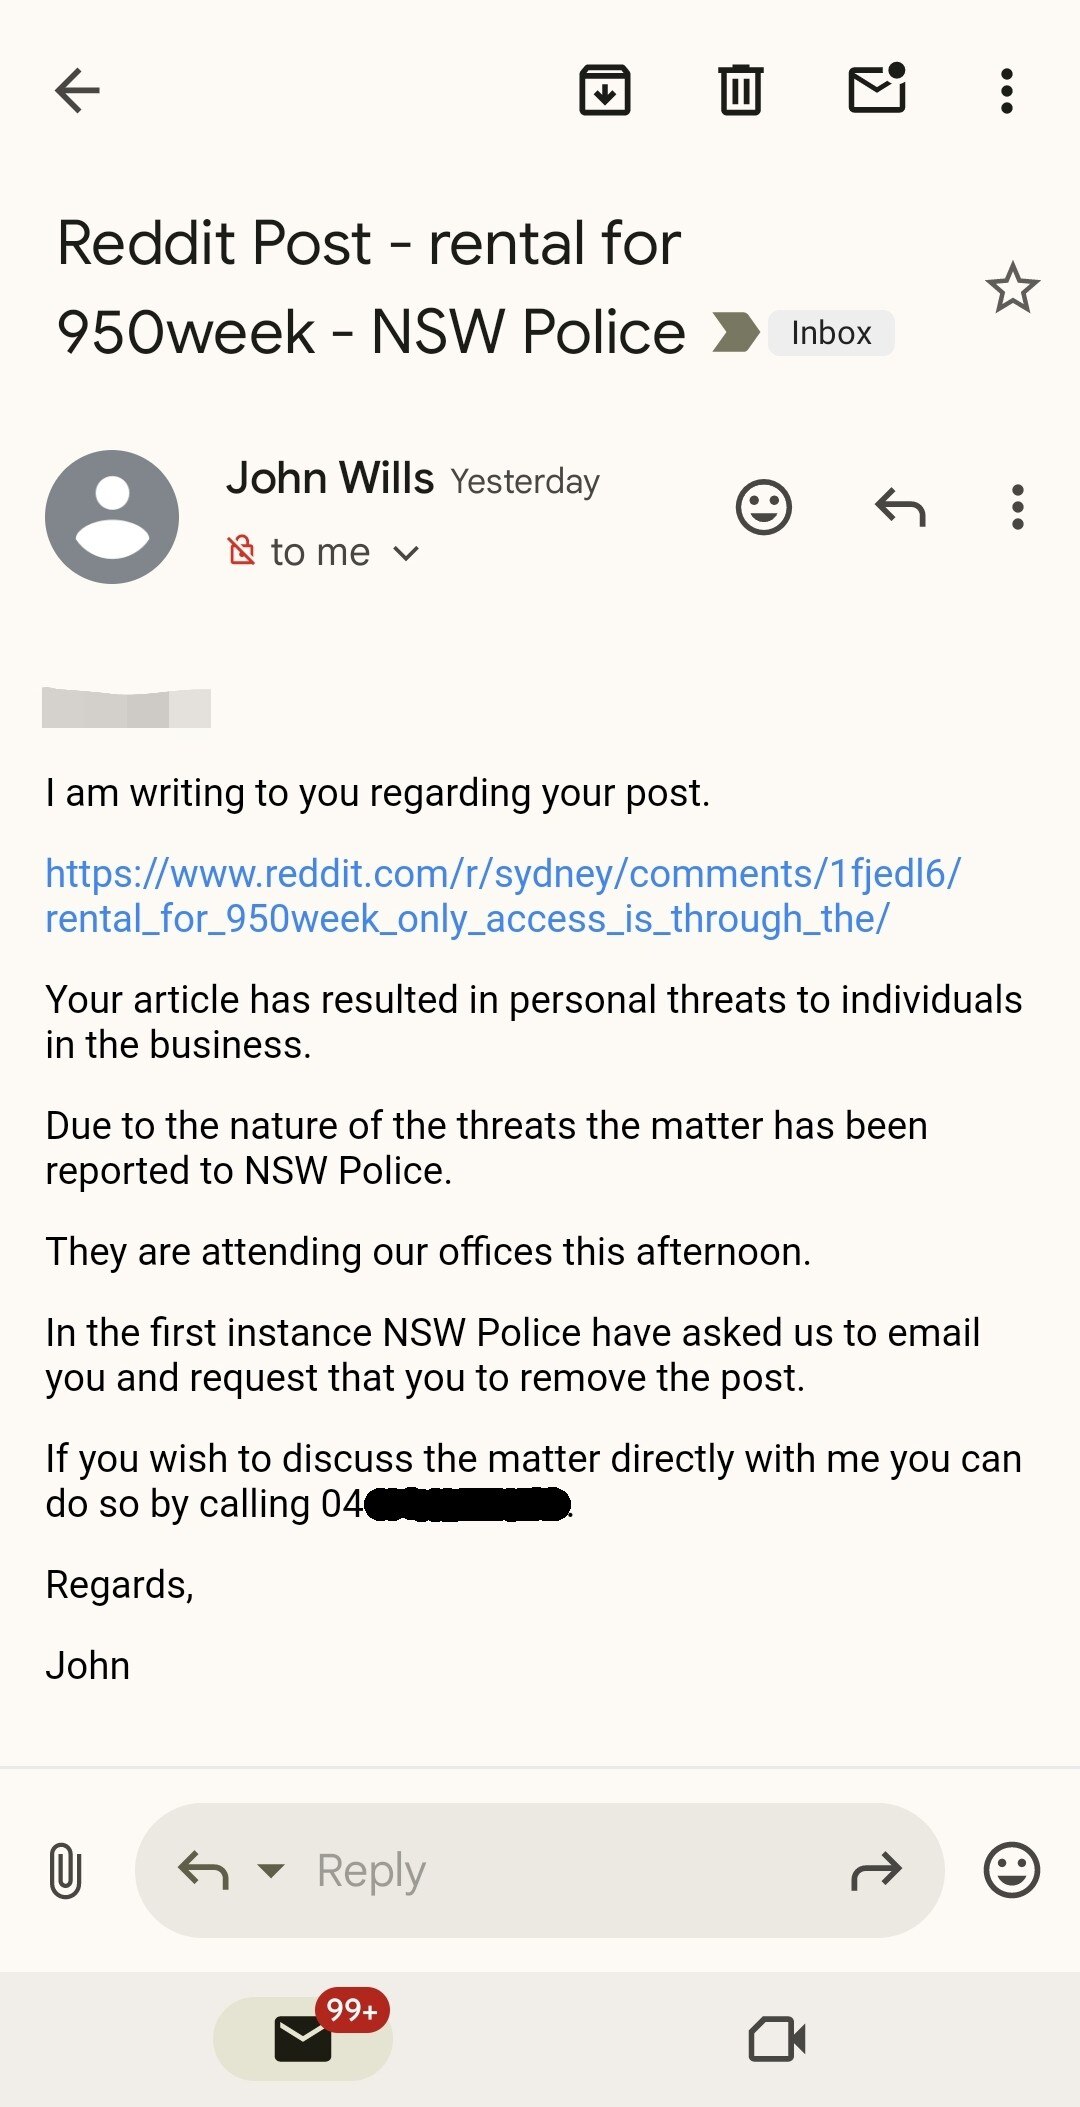This screenshot has width=1080, height=2107.
Task: Add an emoji reaction to John's message
Action: 763,508
